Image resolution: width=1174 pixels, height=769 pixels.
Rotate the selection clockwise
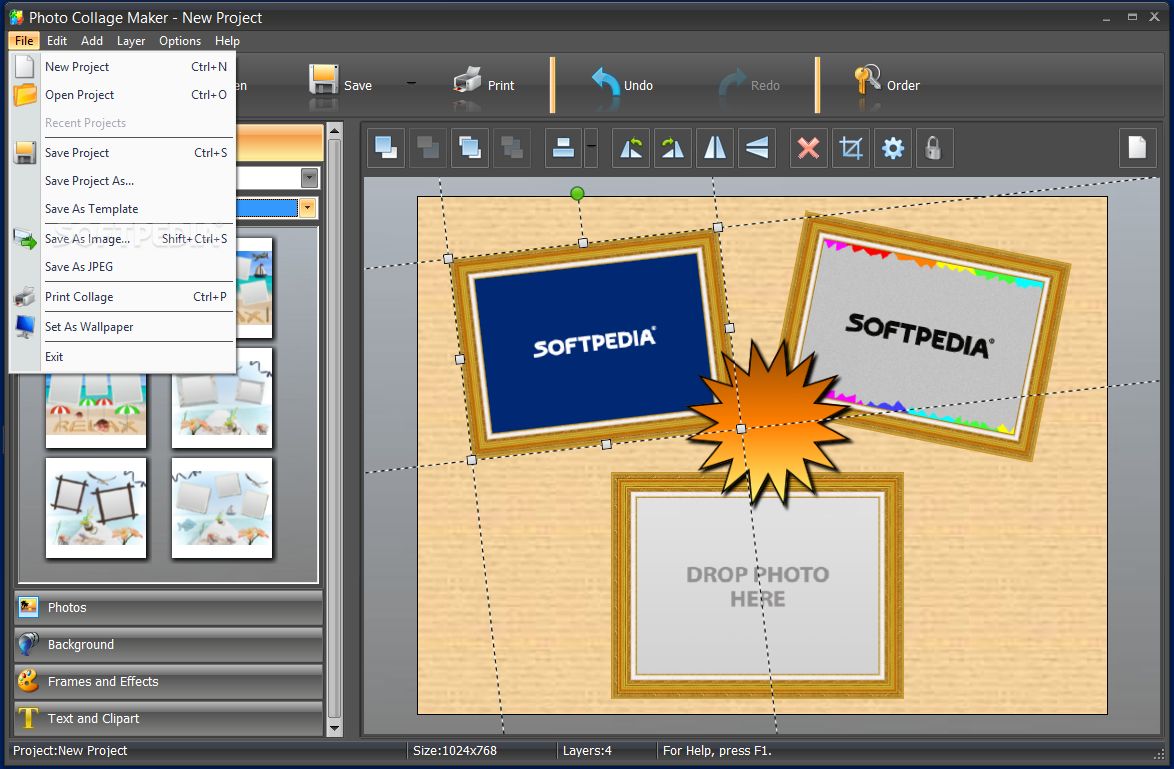coord(672,148)
